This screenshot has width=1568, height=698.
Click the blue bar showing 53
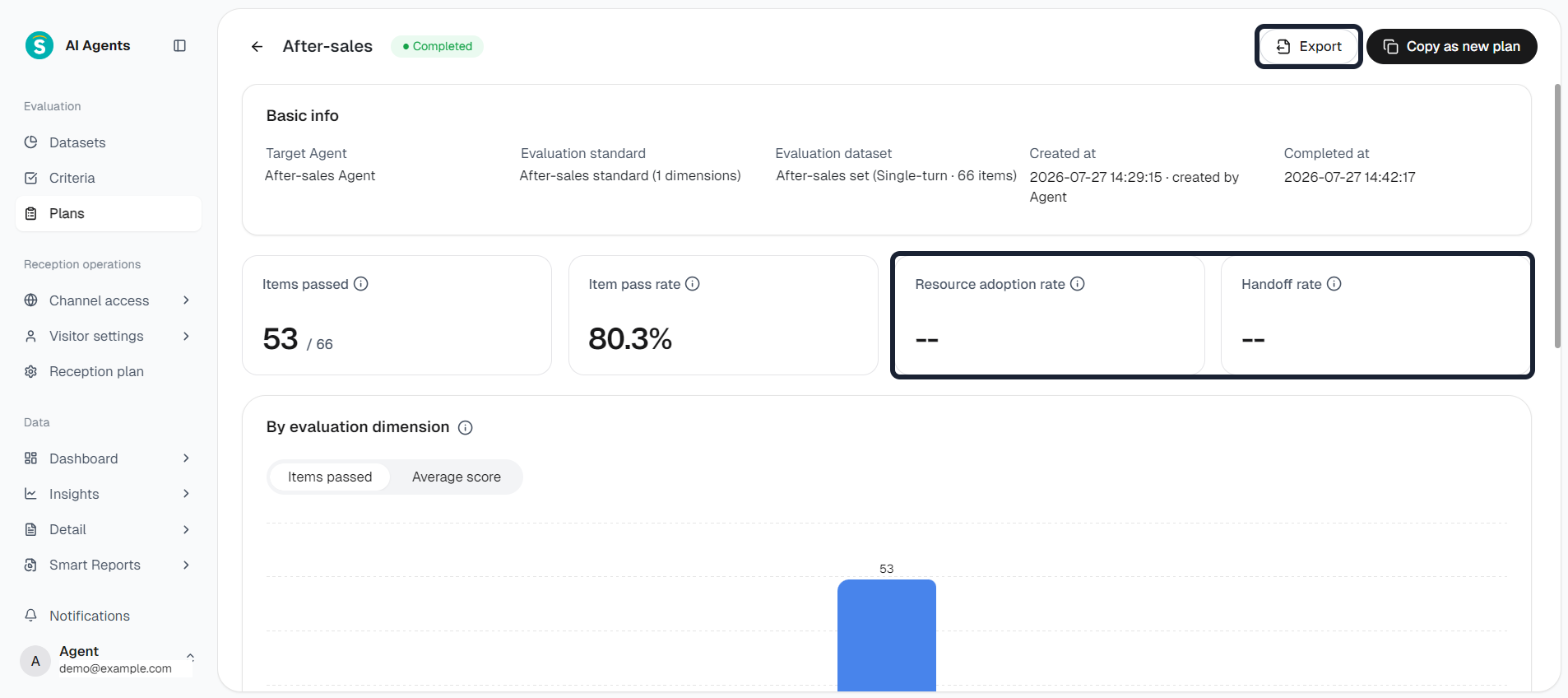click(x=886, y=635)
